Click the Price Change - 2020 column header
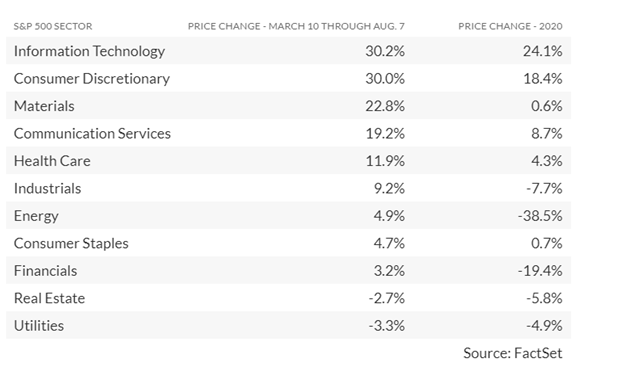 [x=510, y=26]
